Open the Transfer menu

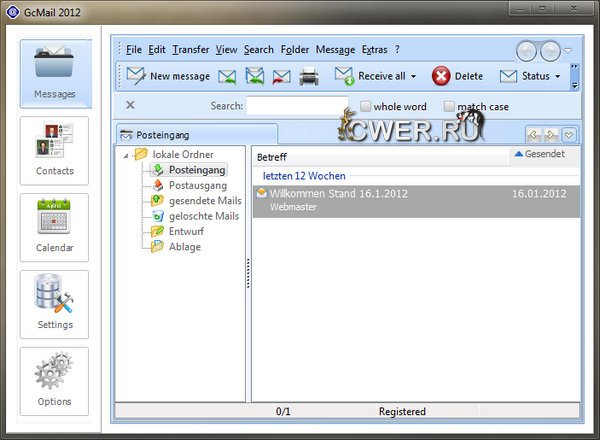coord(190,49)
